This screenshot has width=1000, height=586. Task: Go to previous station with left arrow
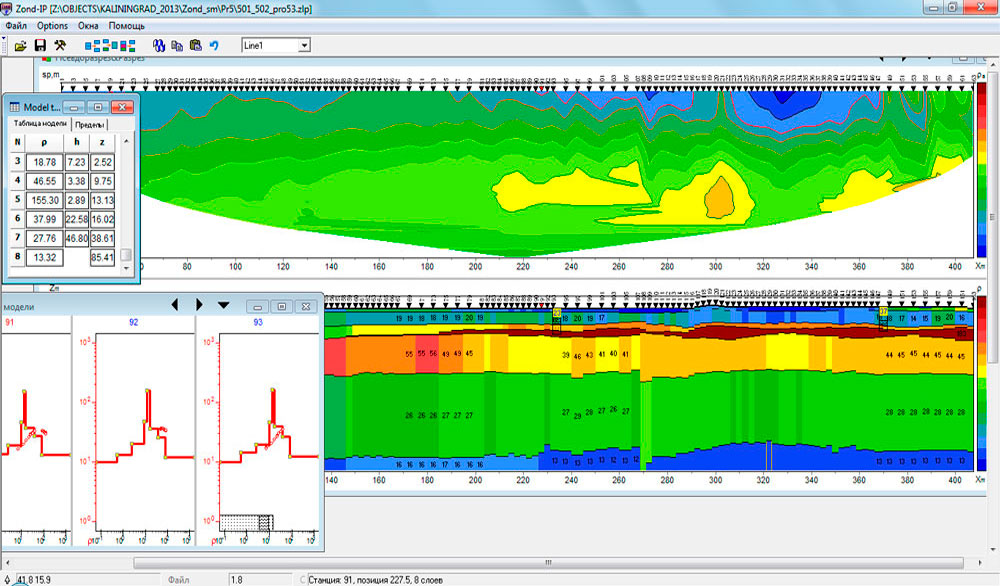click(175, 305)
